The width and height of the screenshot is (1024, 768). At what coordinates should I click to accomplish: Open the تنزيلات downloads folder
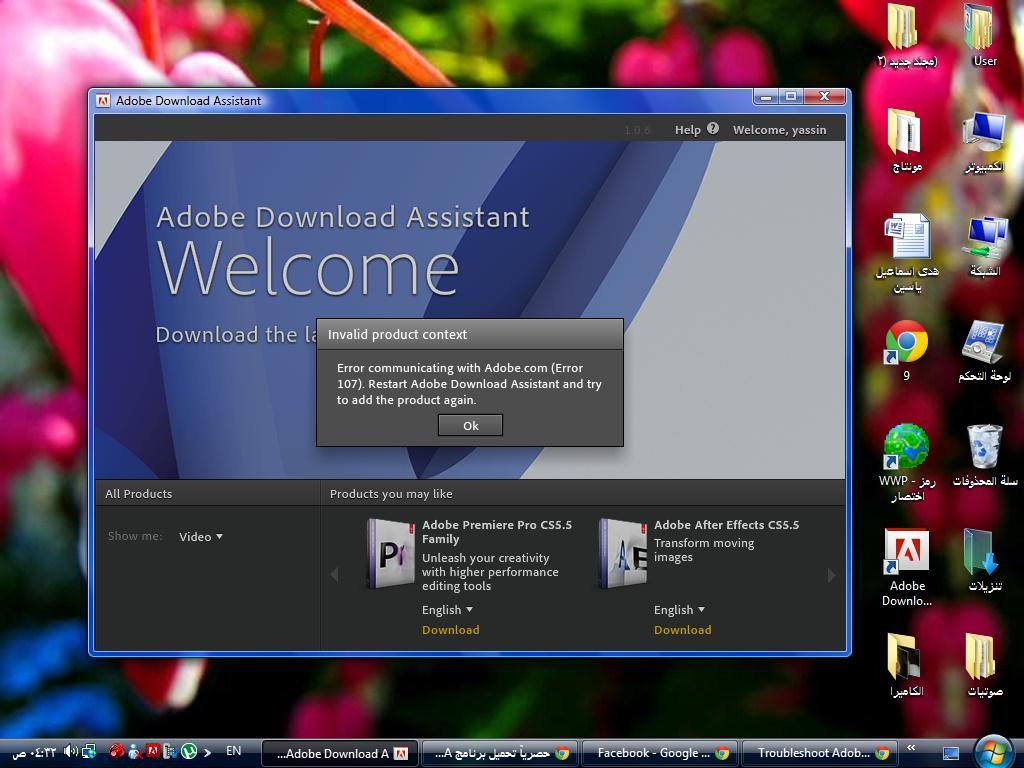pos(984,560)
